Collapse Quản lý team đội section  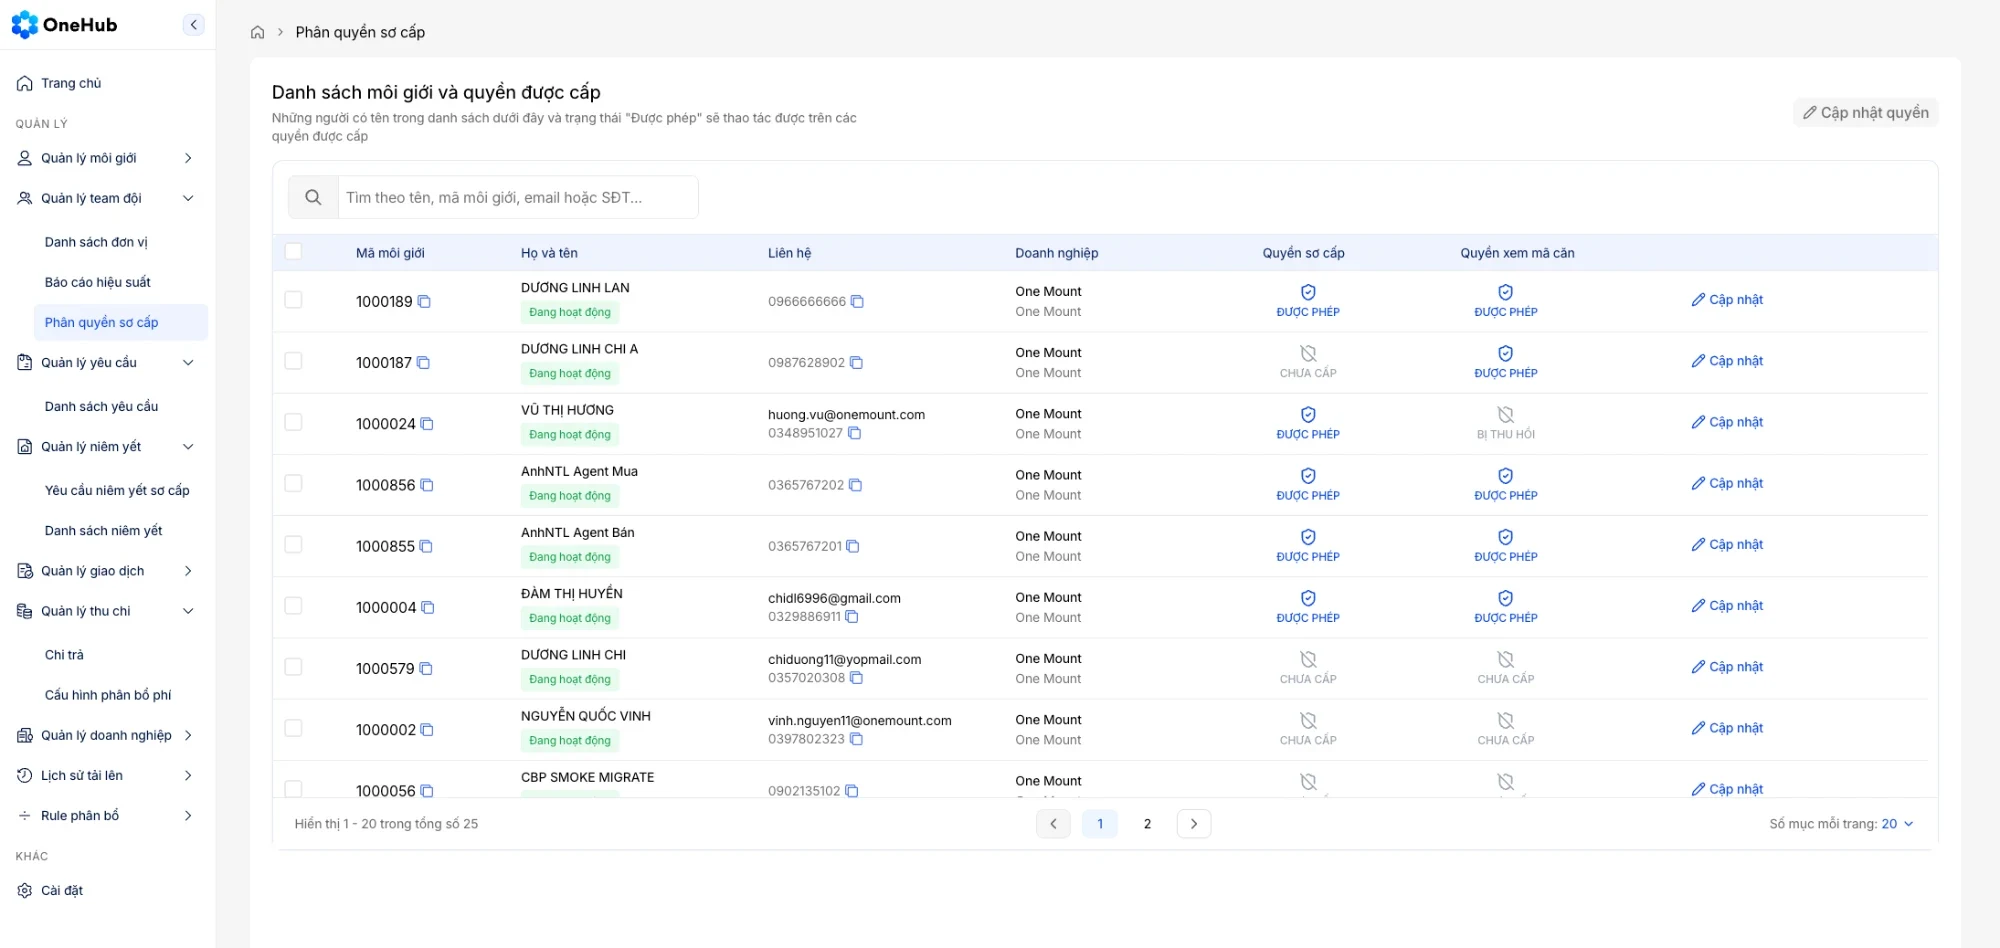(x=107, y=198)
